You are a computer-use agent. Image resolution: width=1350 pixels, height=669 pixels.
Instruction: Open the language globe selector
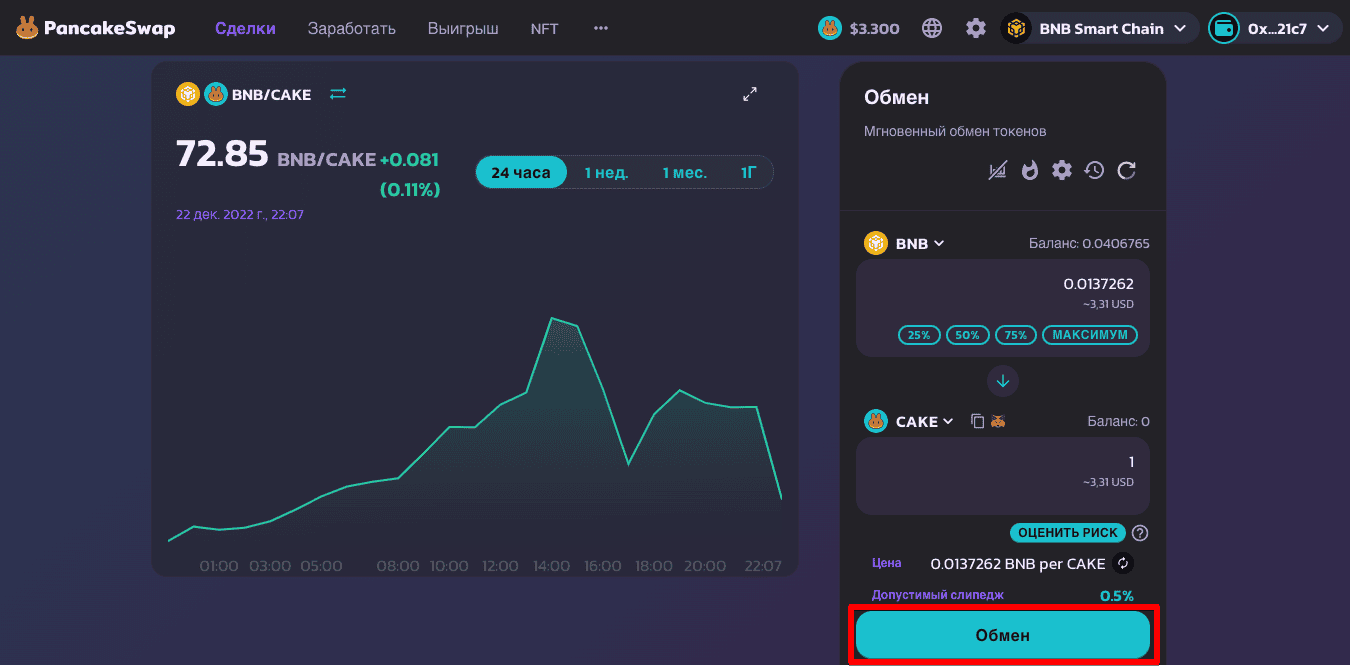(x=932, y=28)
